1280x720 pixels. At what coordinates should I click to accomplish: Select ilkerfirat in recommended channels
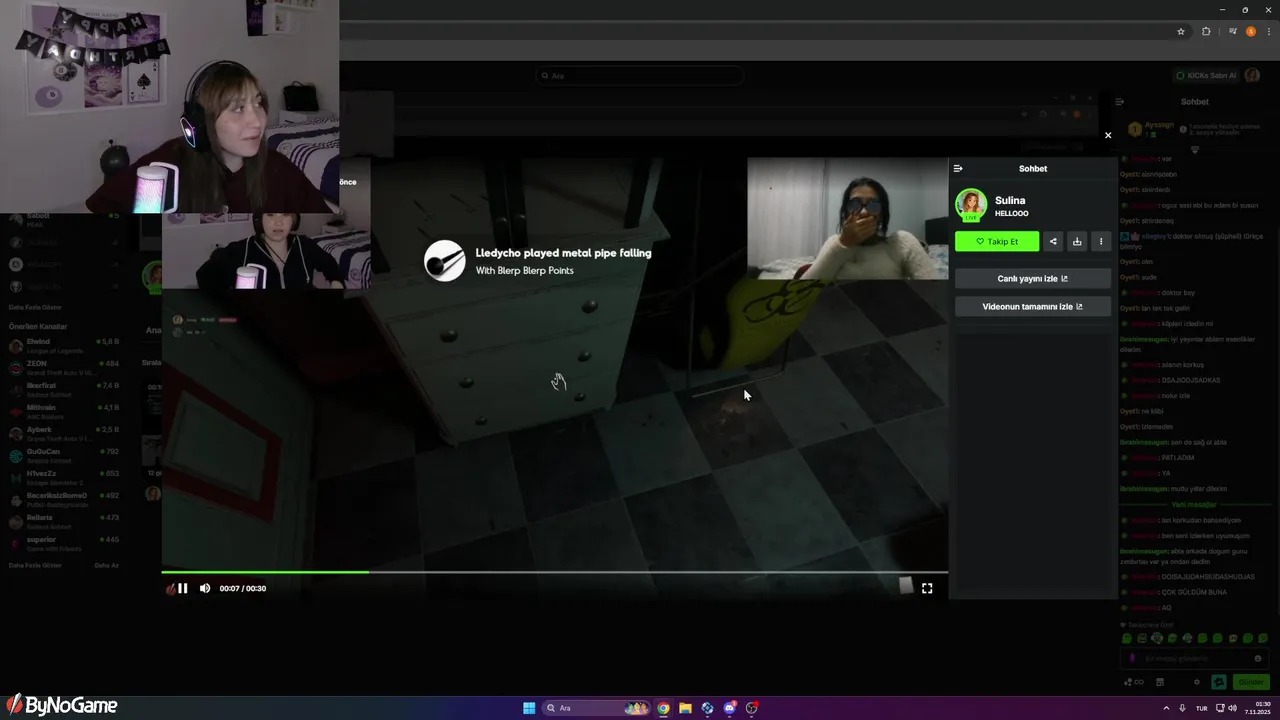click(63, 388)
